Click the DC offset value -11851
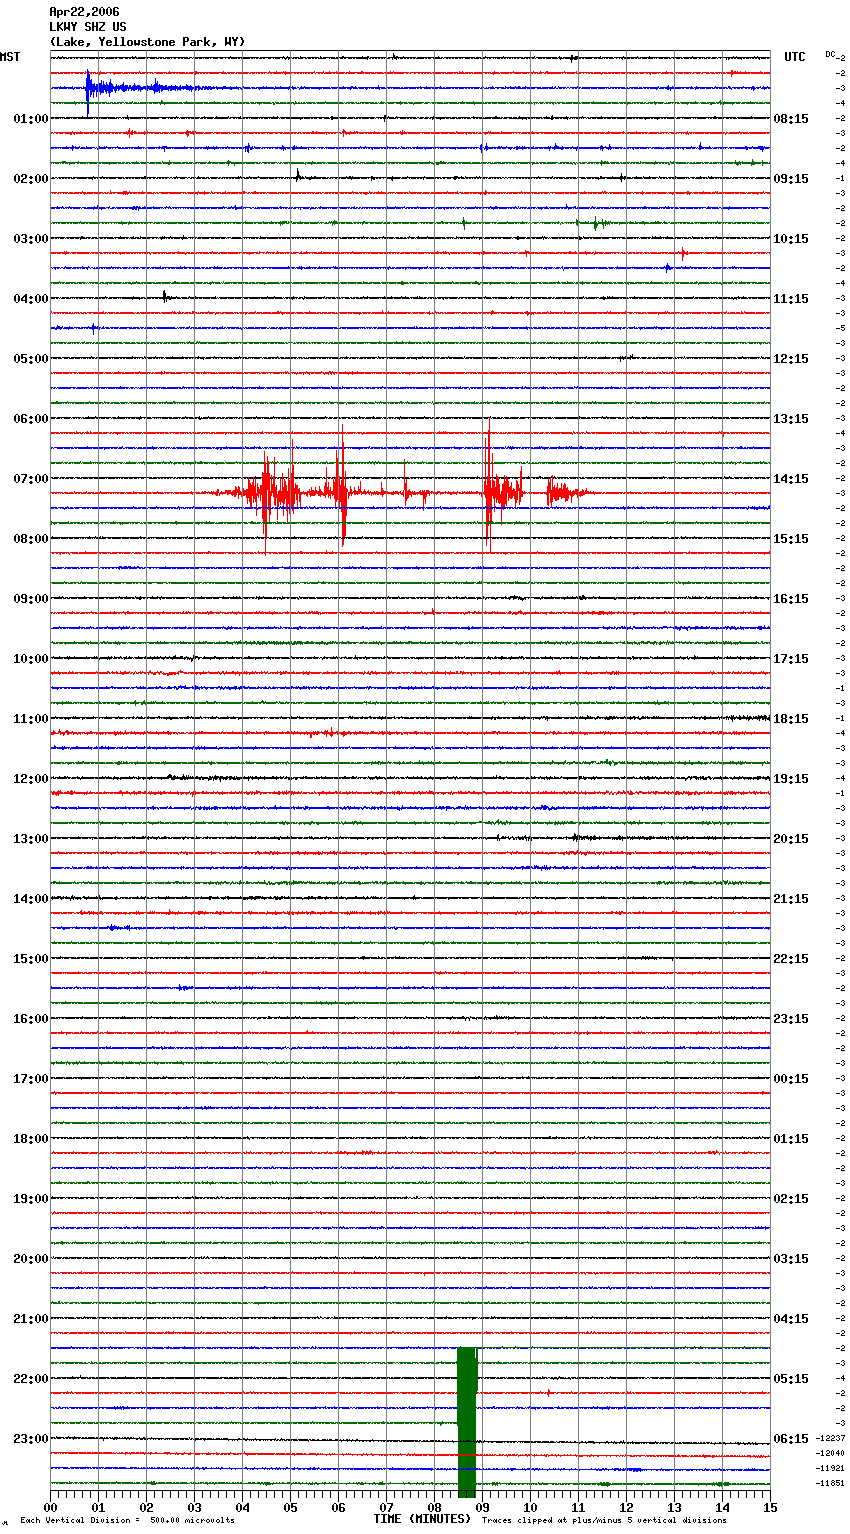This screenshot has width=850, height=1534. pyautogui.click(x=830, y=1483)
